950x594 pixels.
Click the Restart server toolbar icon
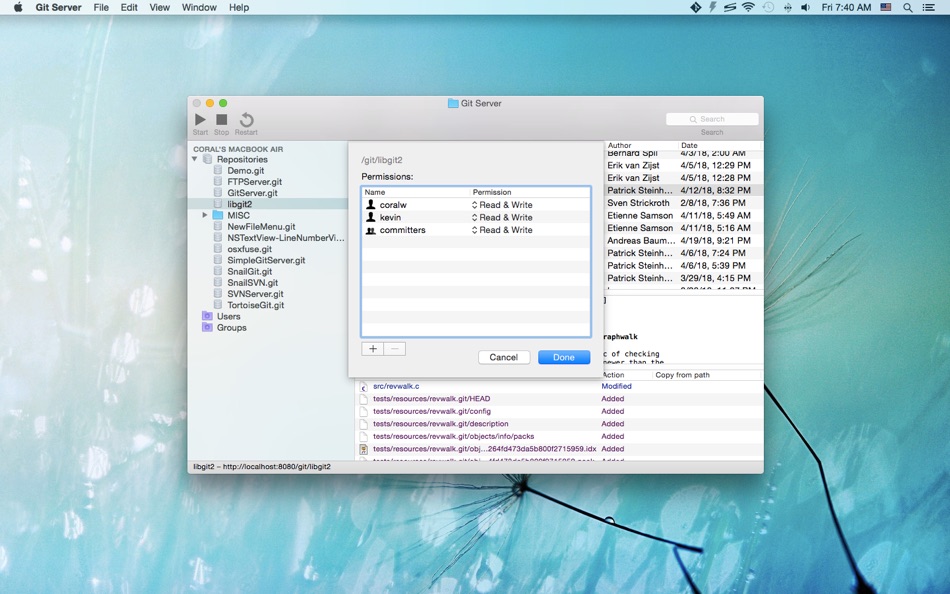[x=246, y=120]
